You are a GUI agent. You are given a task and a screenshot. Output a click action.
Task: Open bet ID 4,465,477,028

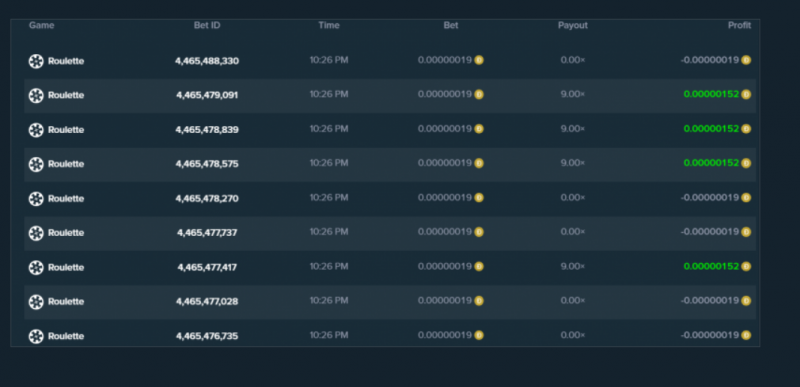tap(207, 302)
